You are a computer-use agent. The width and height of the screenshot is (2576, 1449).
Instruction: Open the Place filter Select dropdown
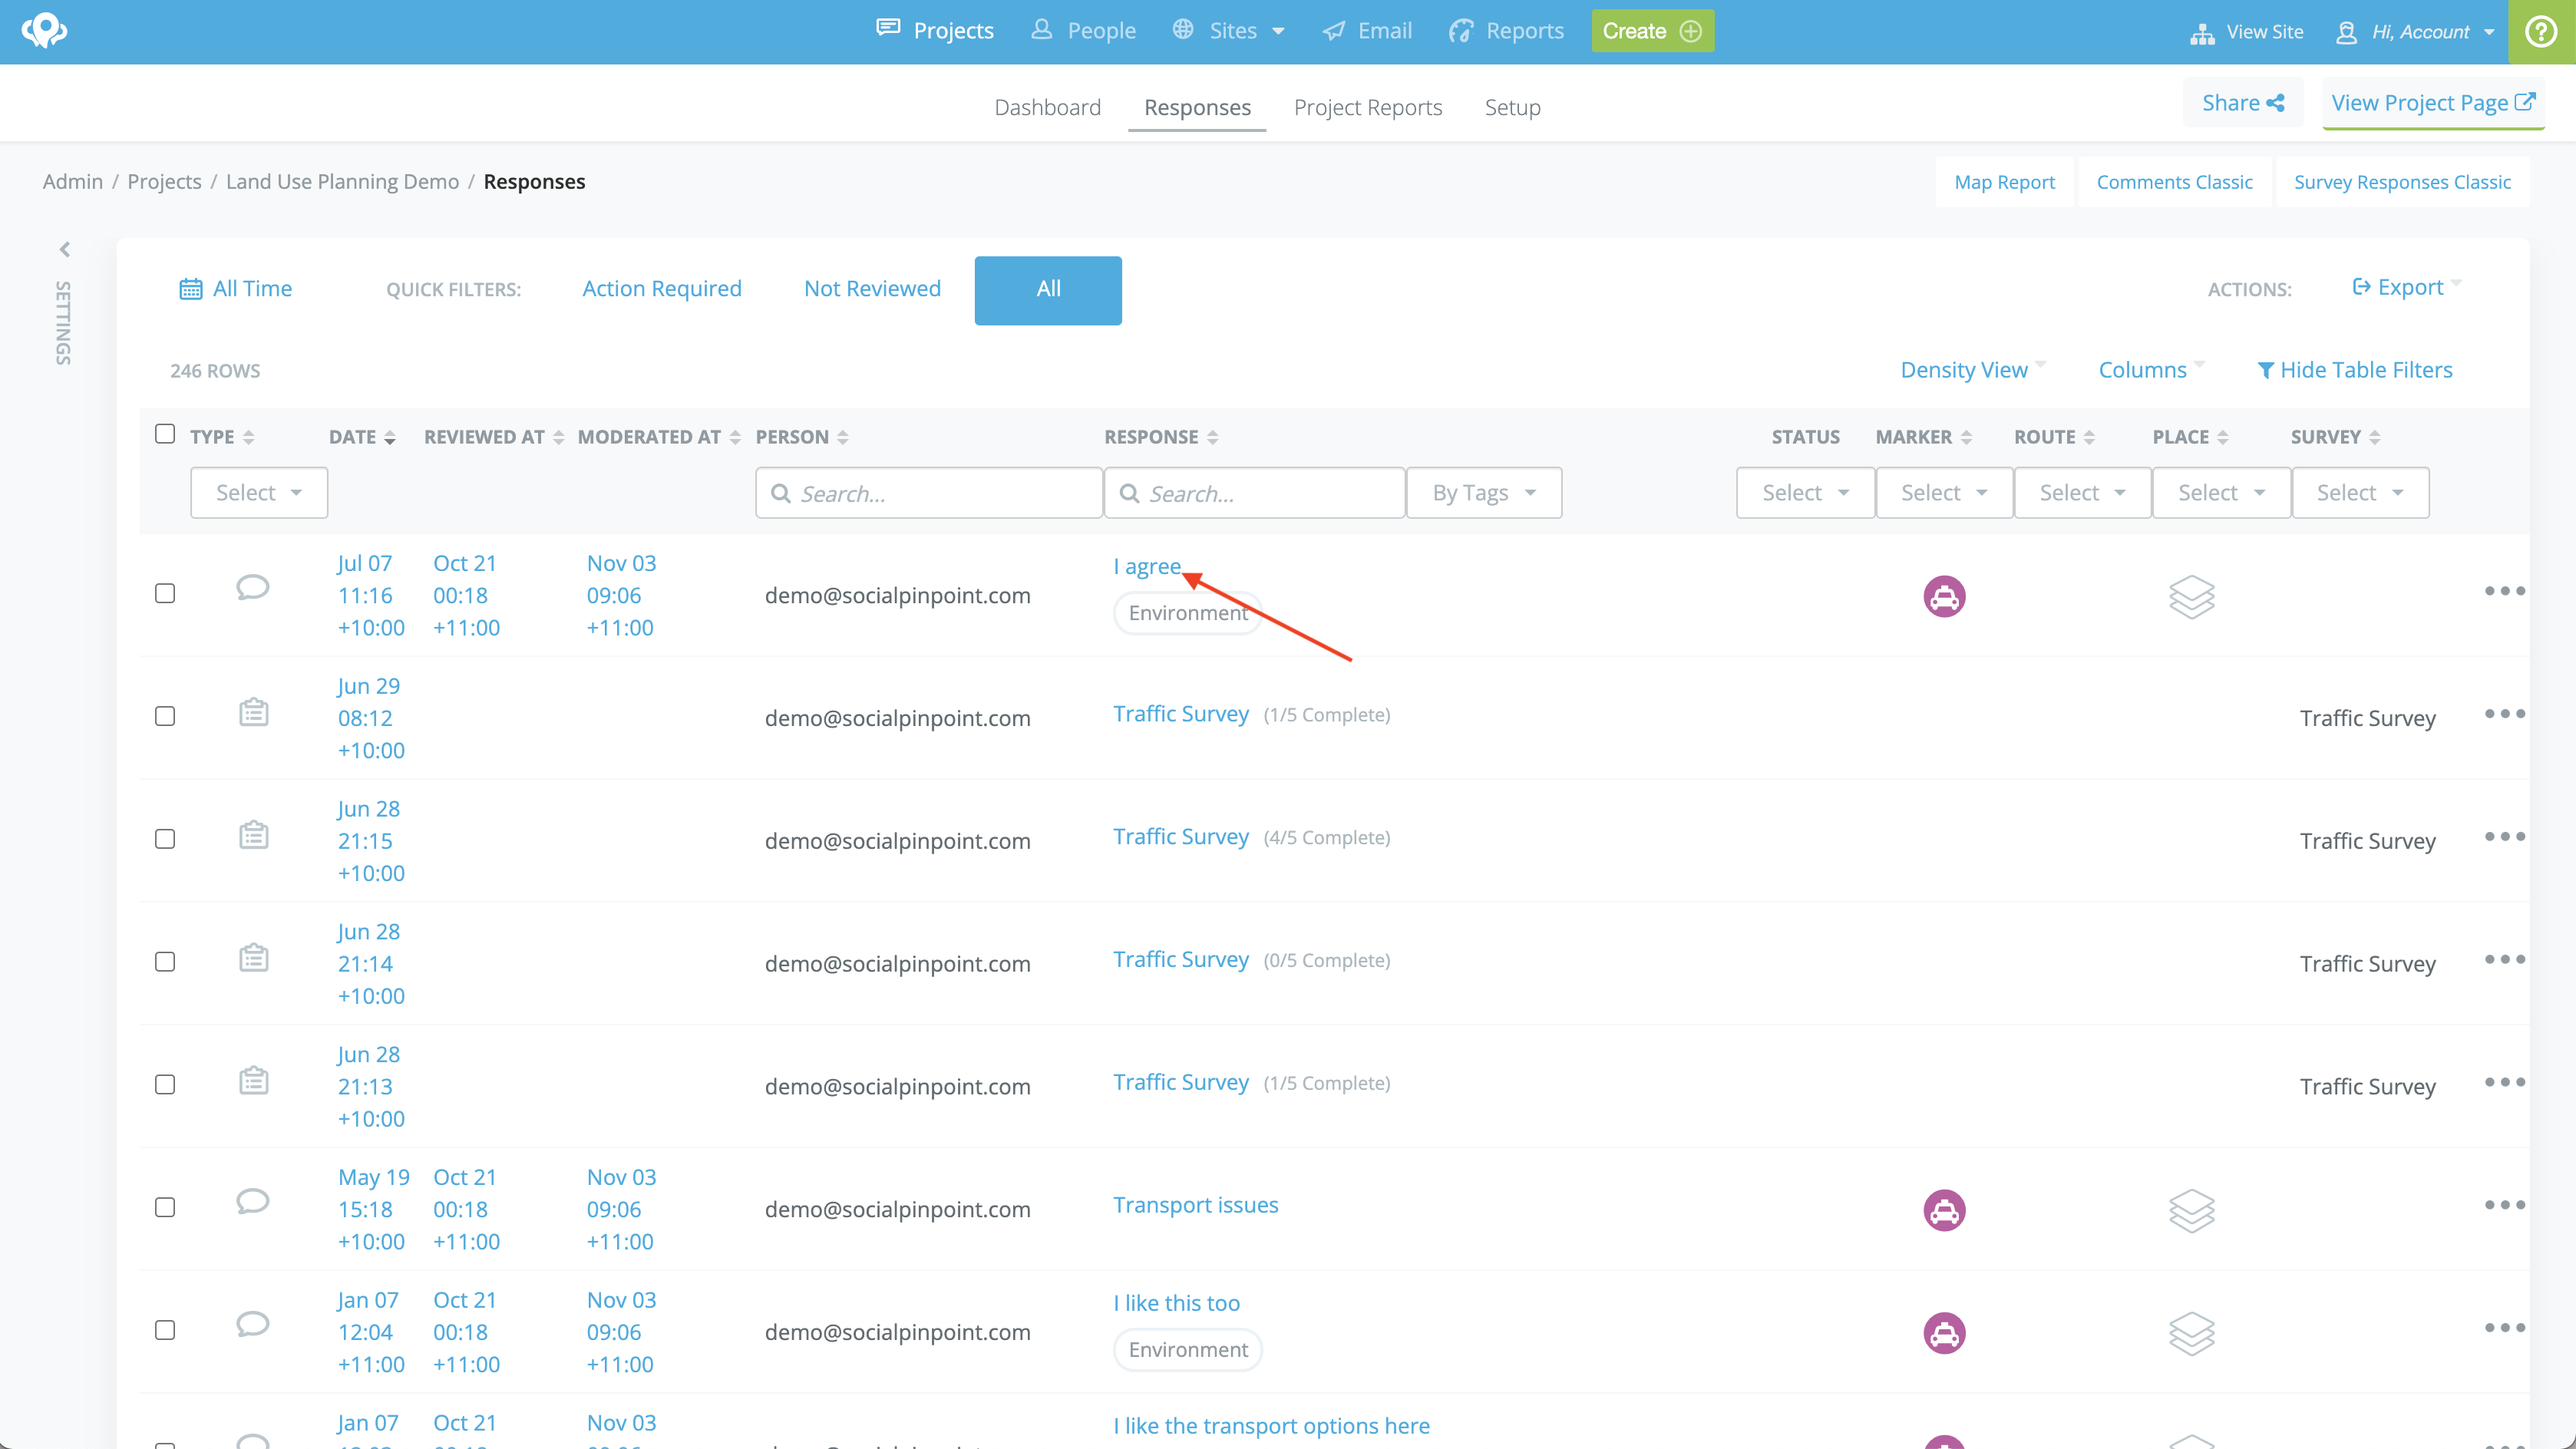click(2221, 493)
